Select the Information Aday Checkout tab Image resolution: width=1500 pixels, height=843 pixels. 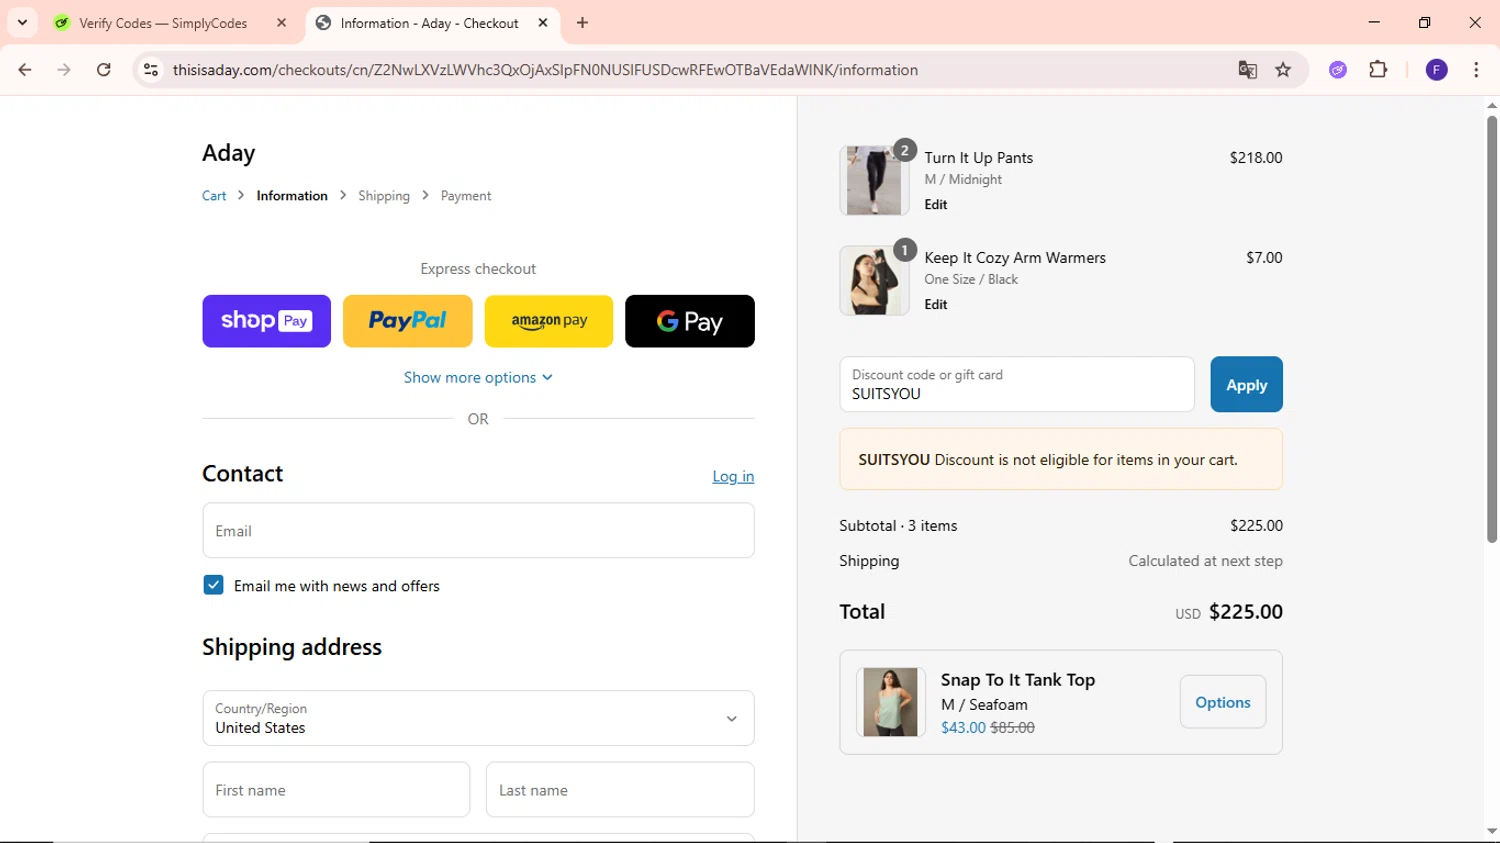[x=432, y=23]
